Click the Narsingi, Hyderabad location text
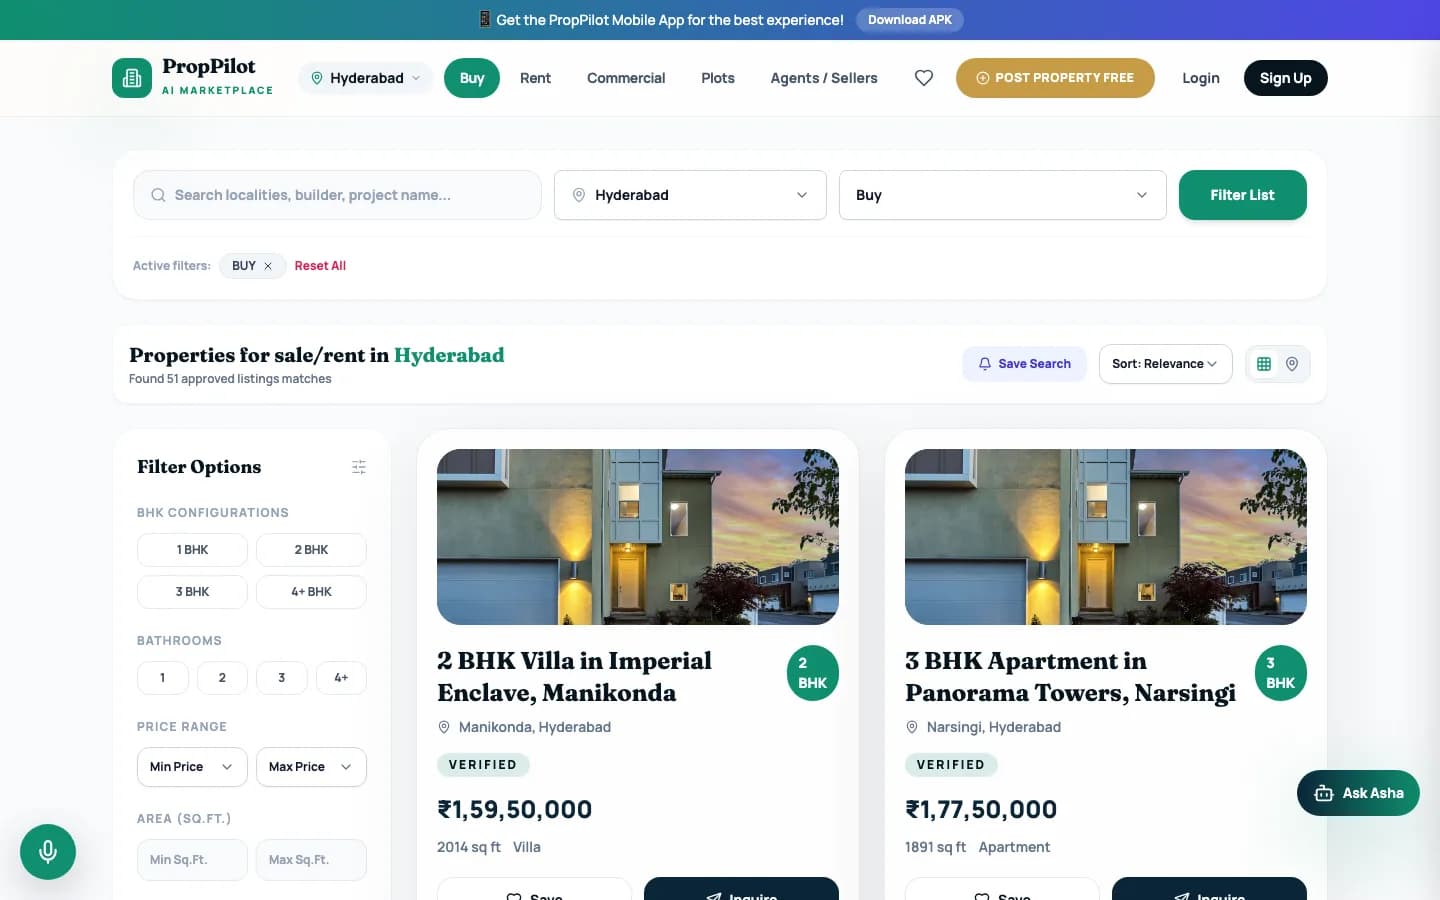This screenshot has width=1440, height=900. [x=993, y=727]
